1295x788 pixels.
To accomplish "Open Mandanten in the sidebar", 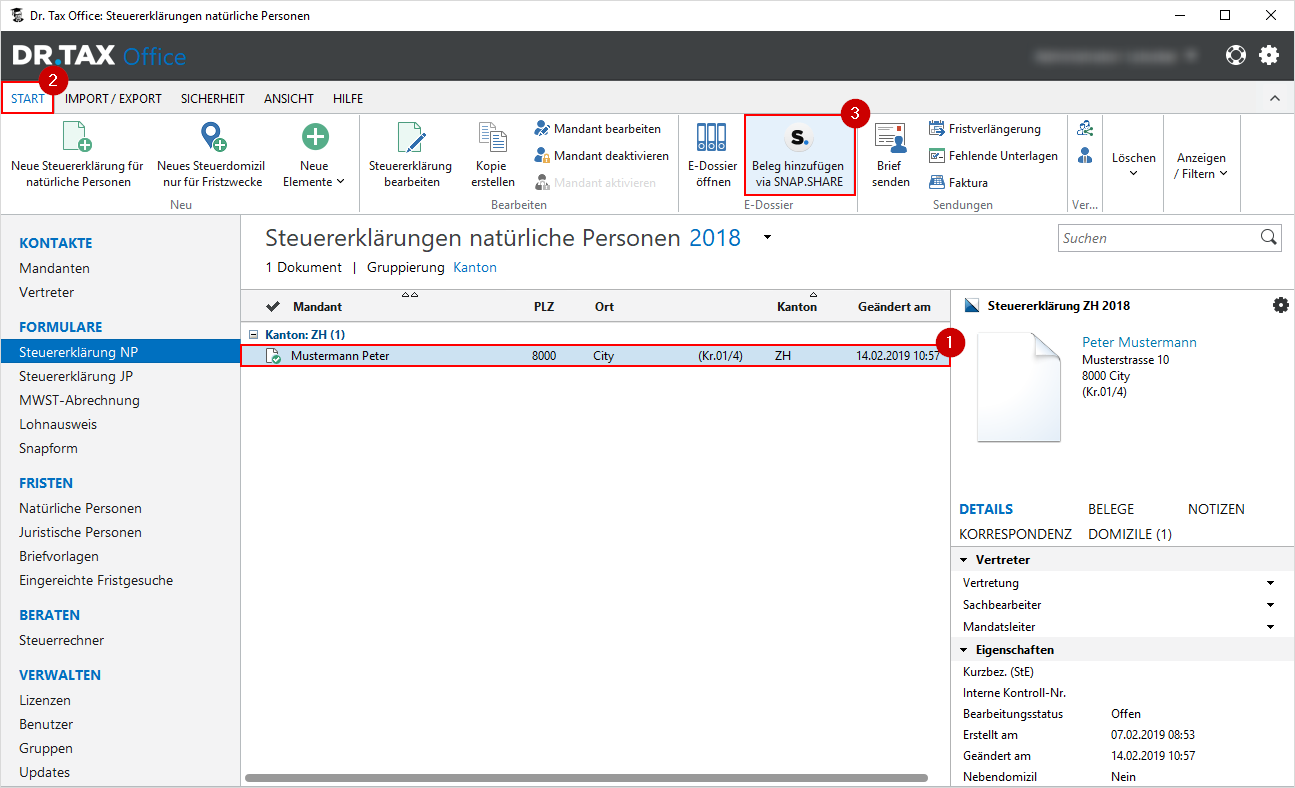I will tap(54, 268).
